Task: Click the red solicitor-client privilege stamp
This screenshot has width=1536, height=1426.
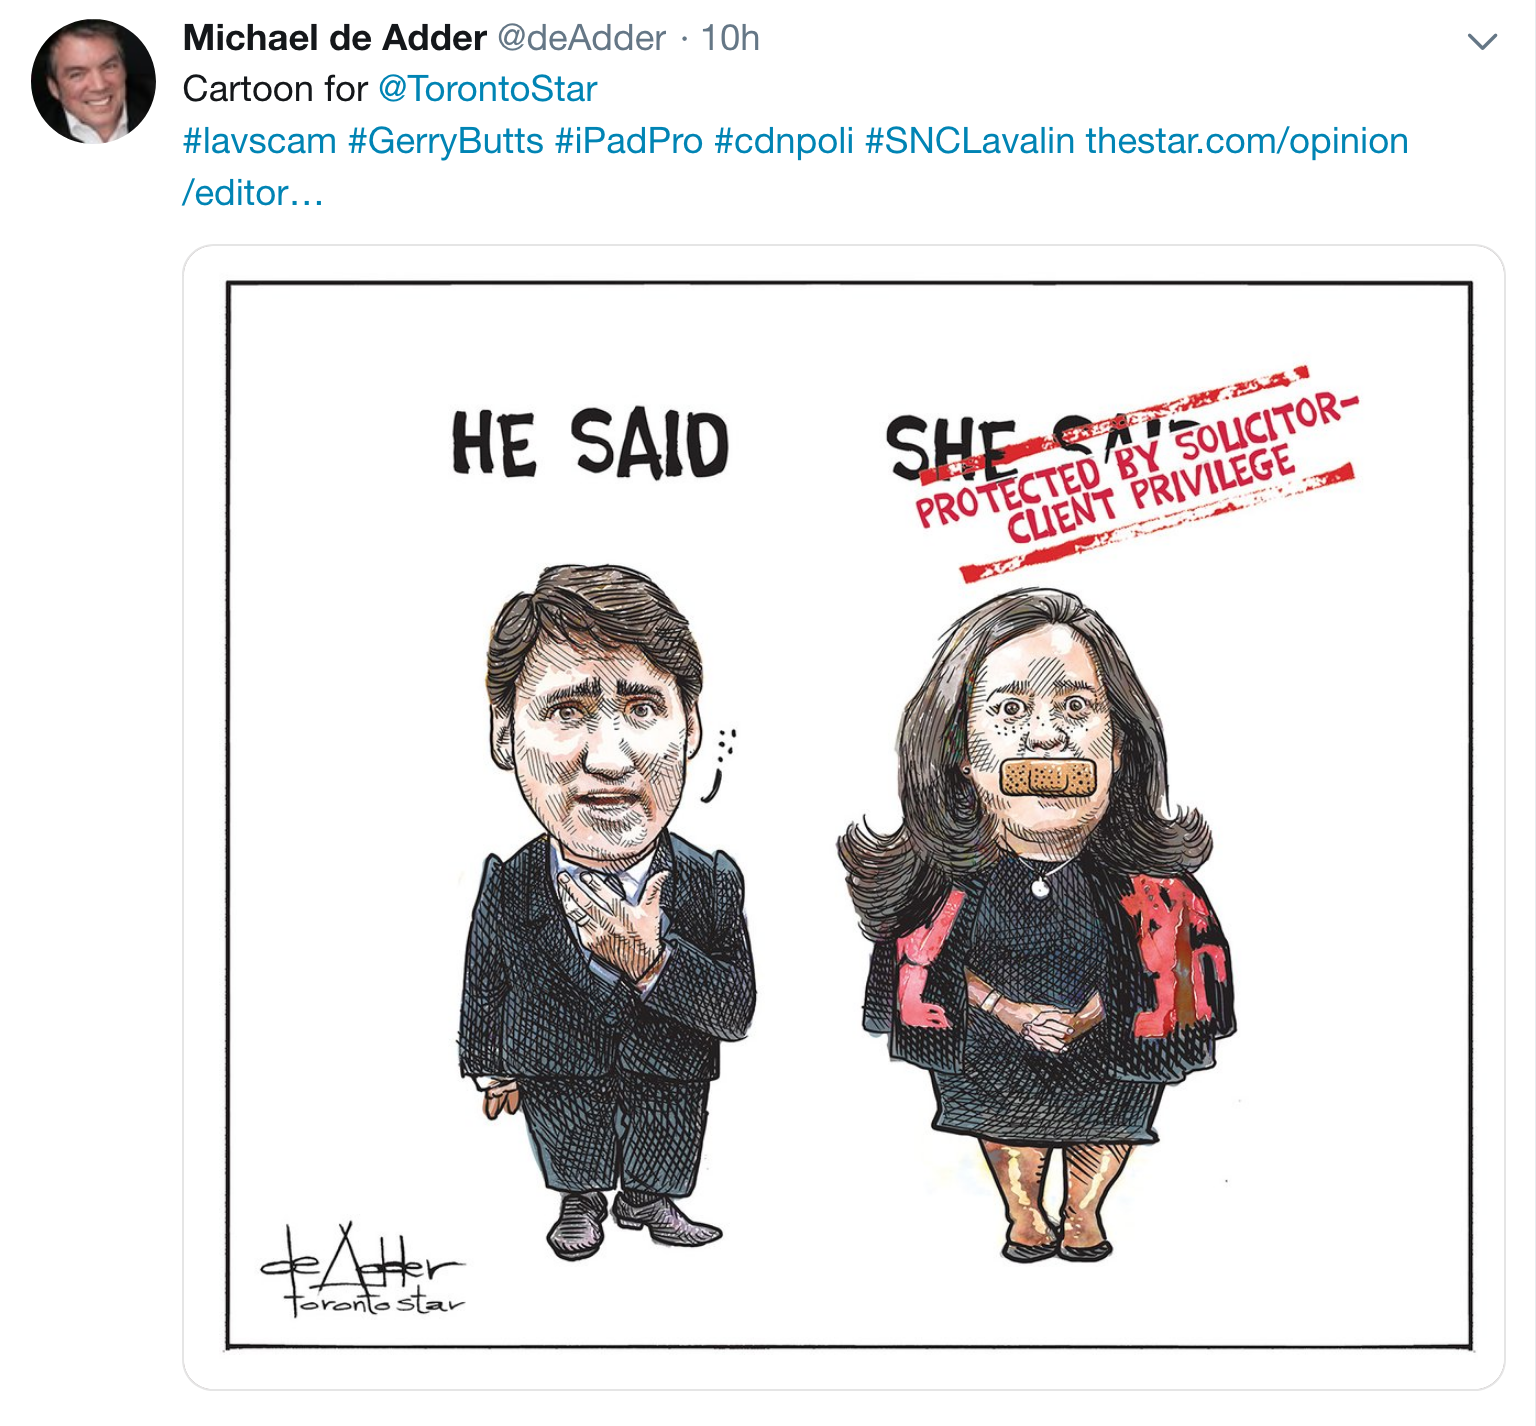Action: click(1135, 474)
